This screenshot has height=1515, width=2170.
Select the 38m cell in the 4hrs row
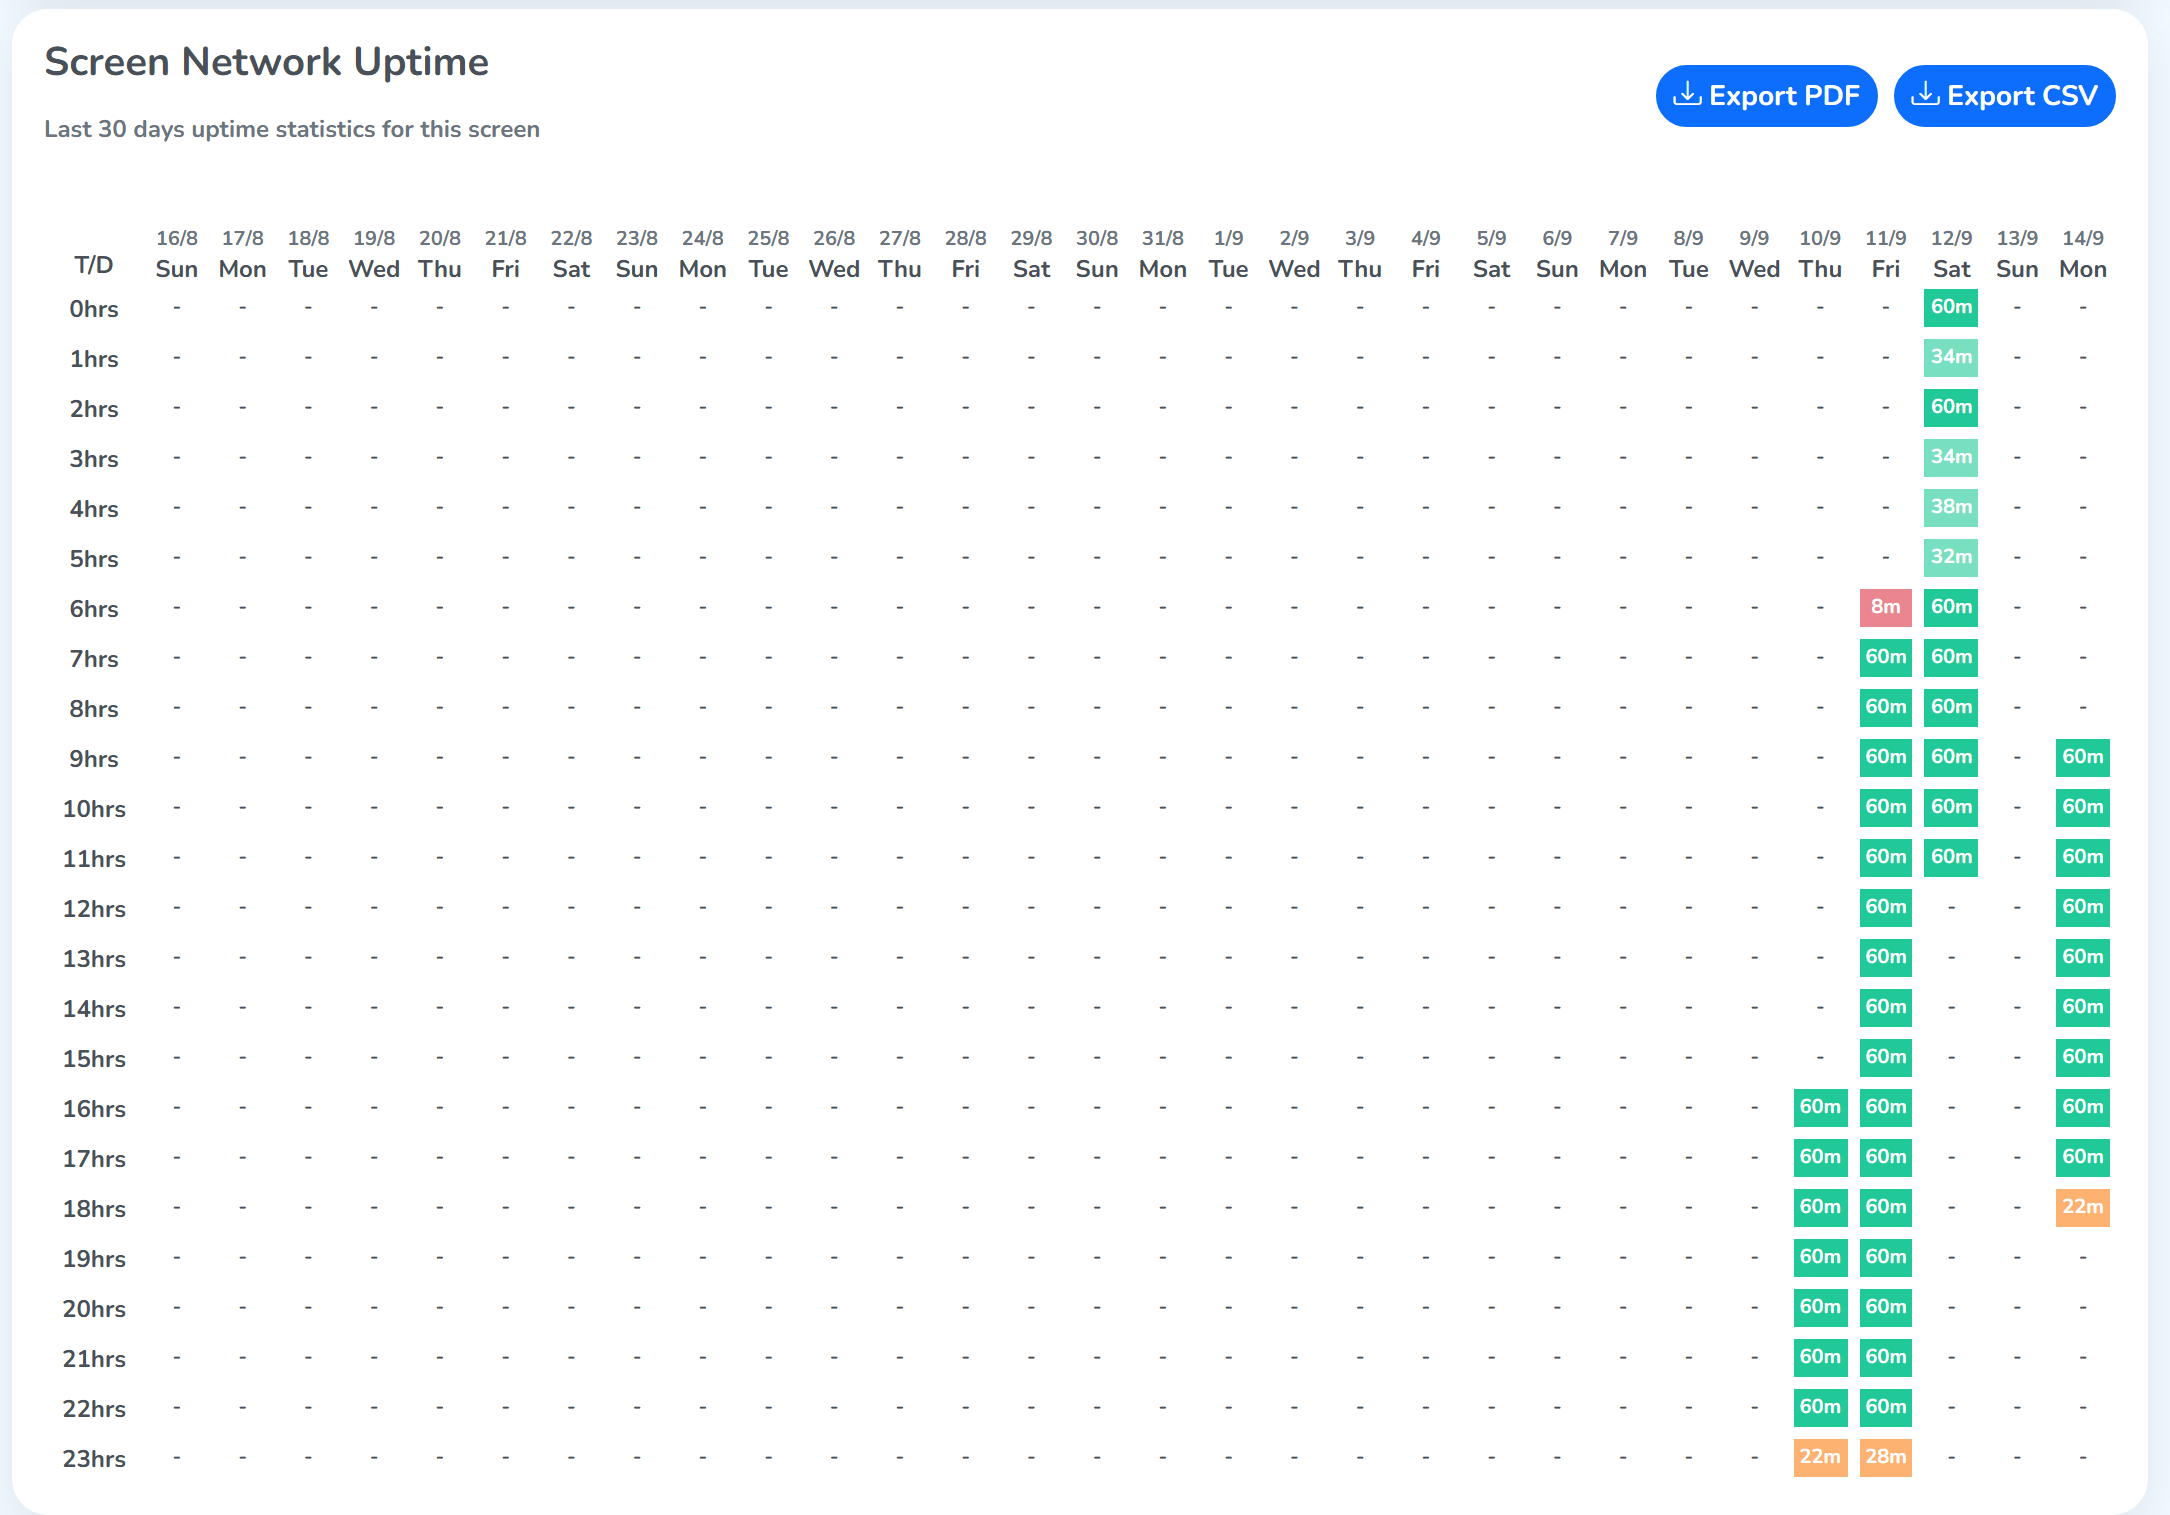coord(1951,507)
